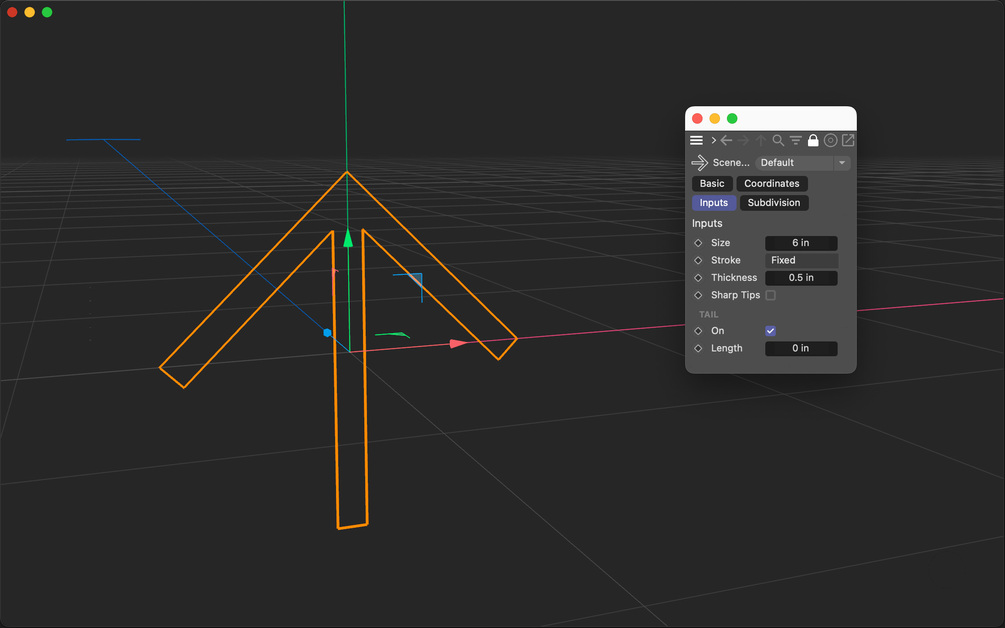Viewport: 1005px width, 628px height.
Task: Click the forward navigation arrow icon
Action: (x=742, y=140)
